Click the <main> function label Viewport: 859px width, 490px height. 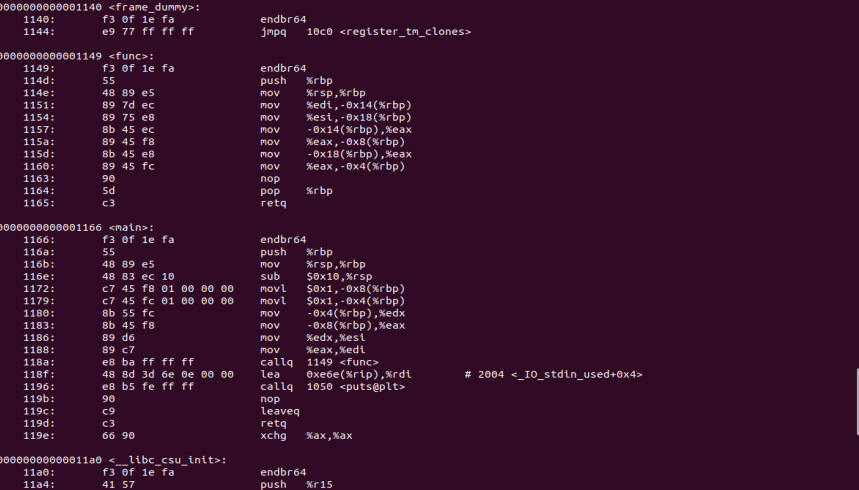coord(131,227)
